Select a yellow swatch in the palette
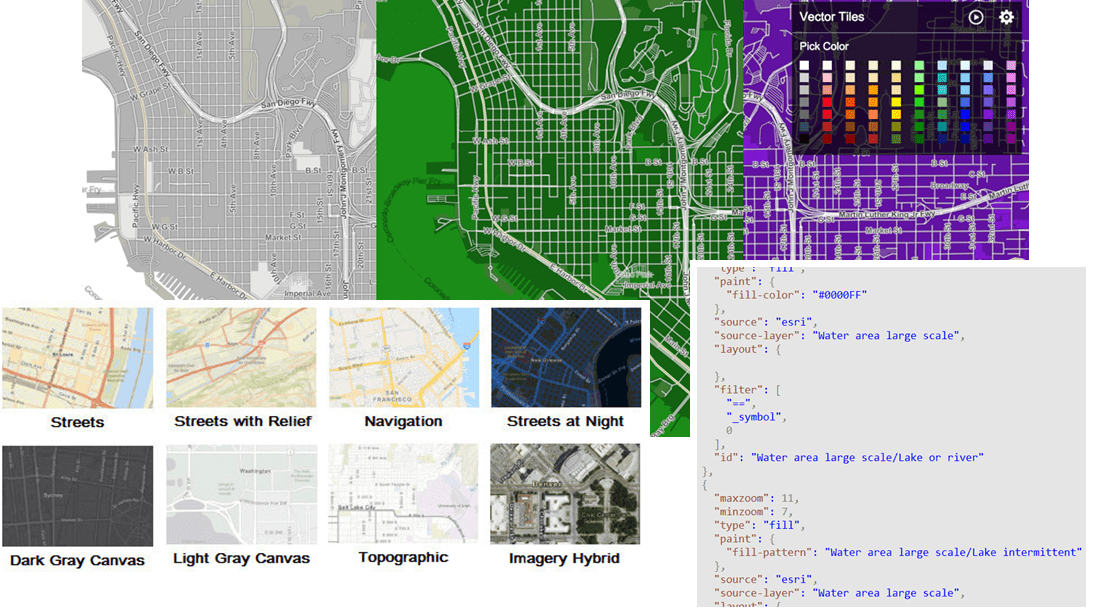 click(897, 101)
